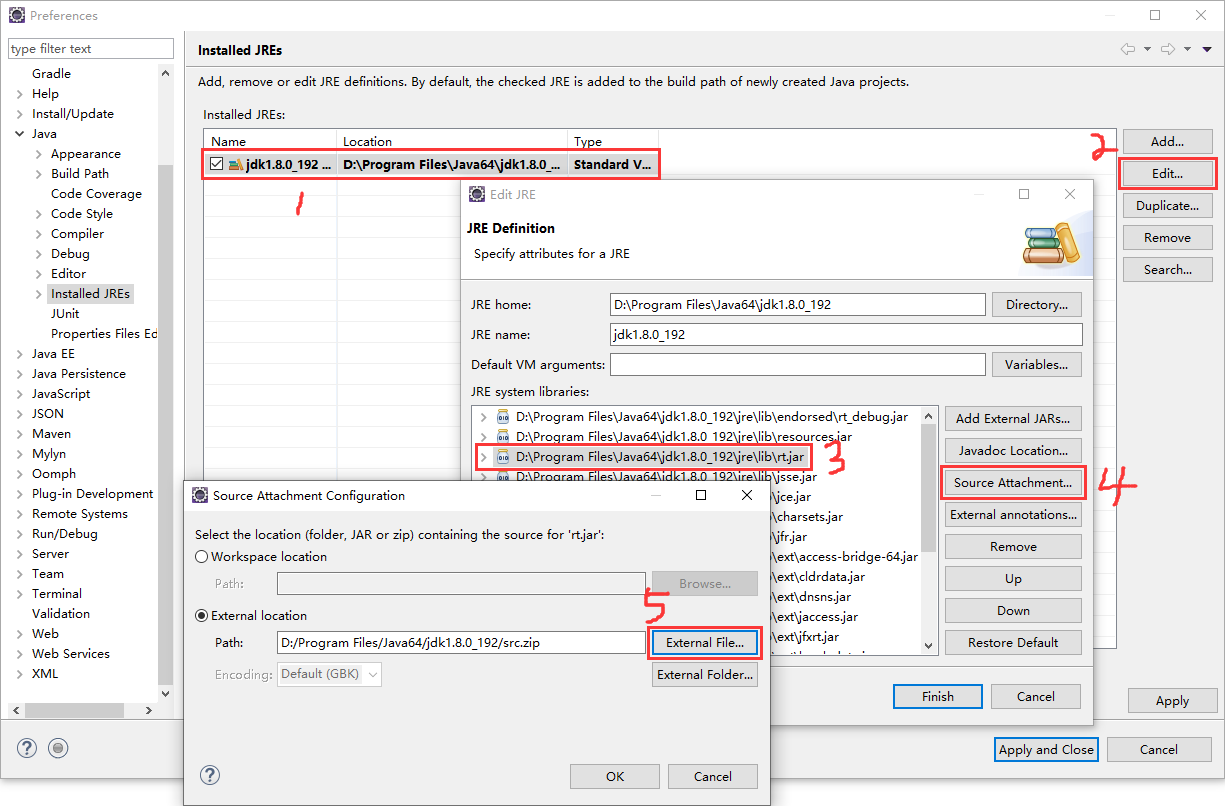
Task: Open the Maven preferences category
Action: (51, 434)
